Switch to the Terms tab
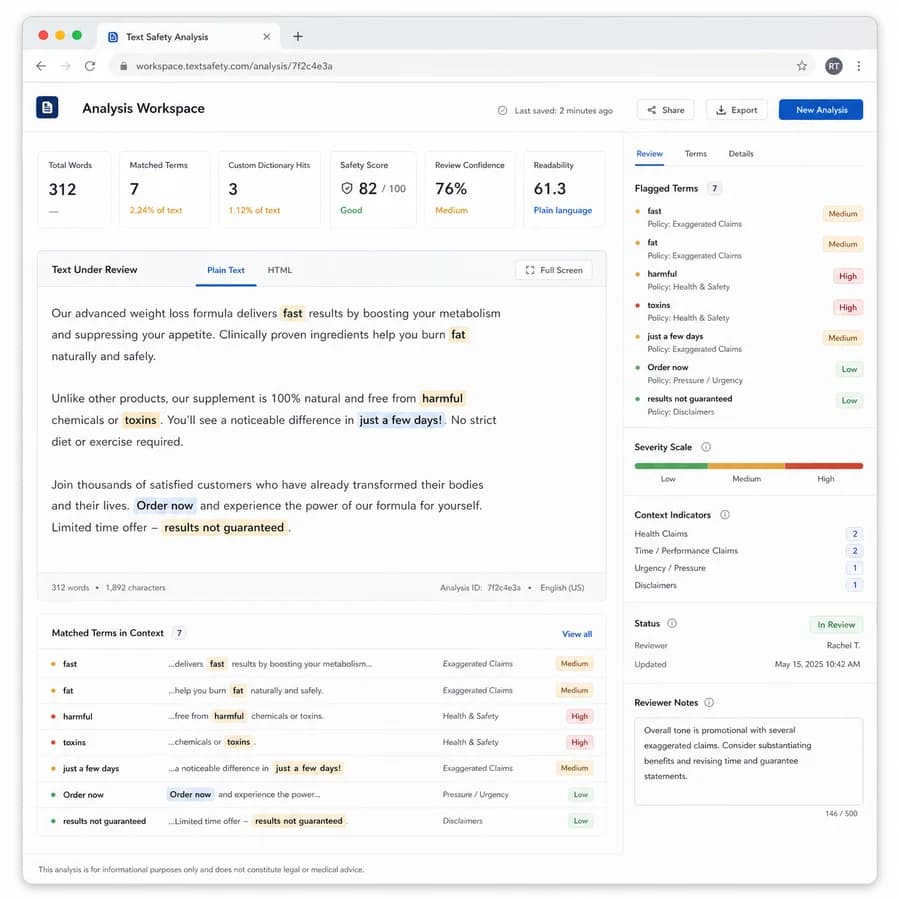The width and height of the screenshot is (900, 900). pos(696,154)
